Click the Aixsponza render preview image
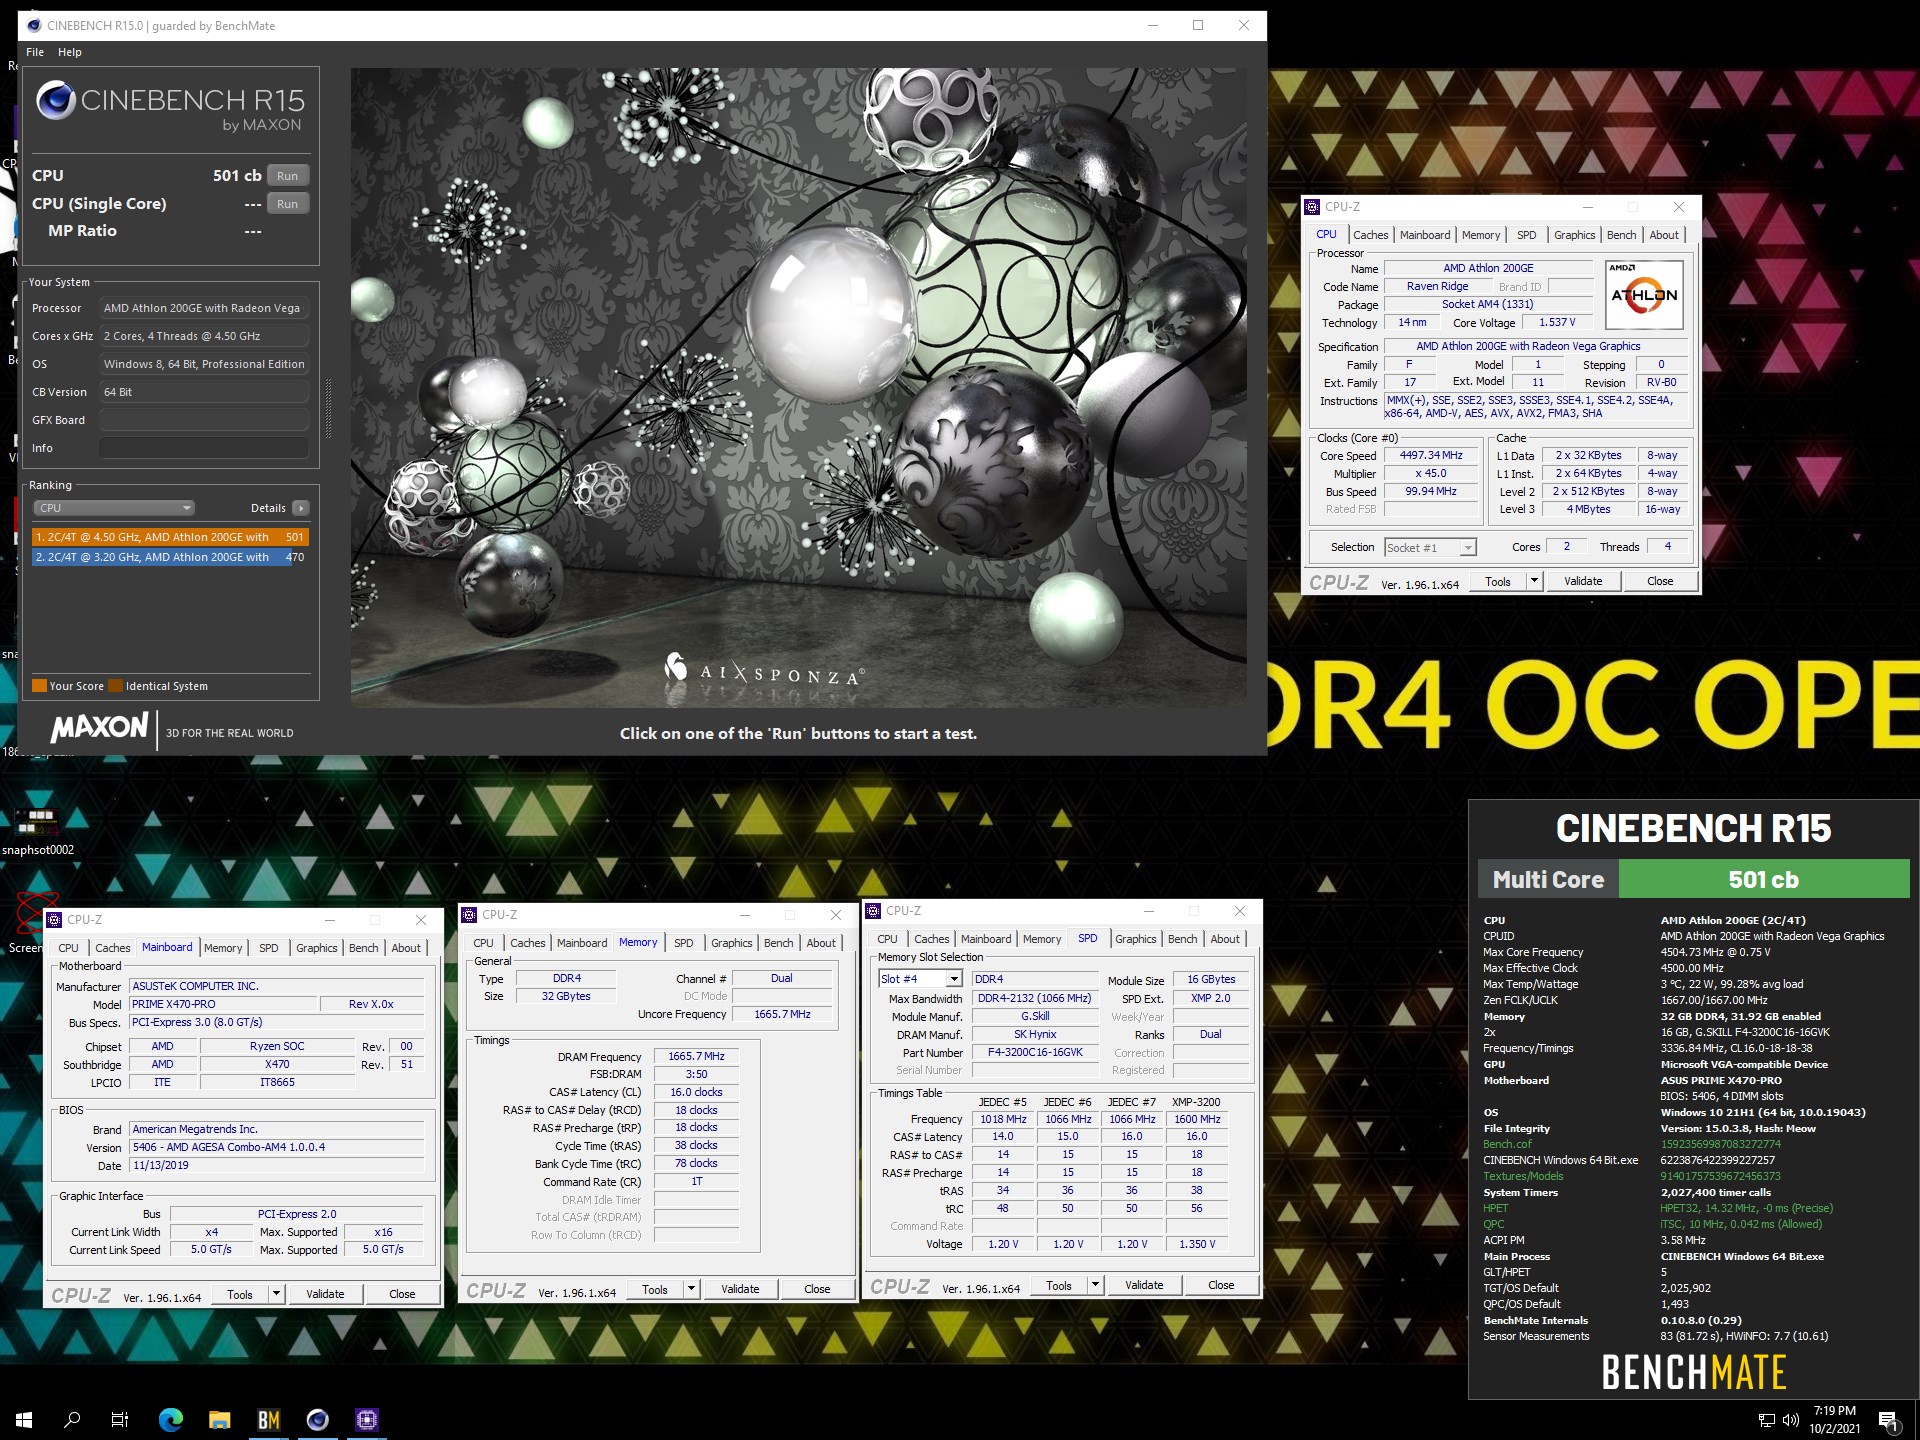 798,388
